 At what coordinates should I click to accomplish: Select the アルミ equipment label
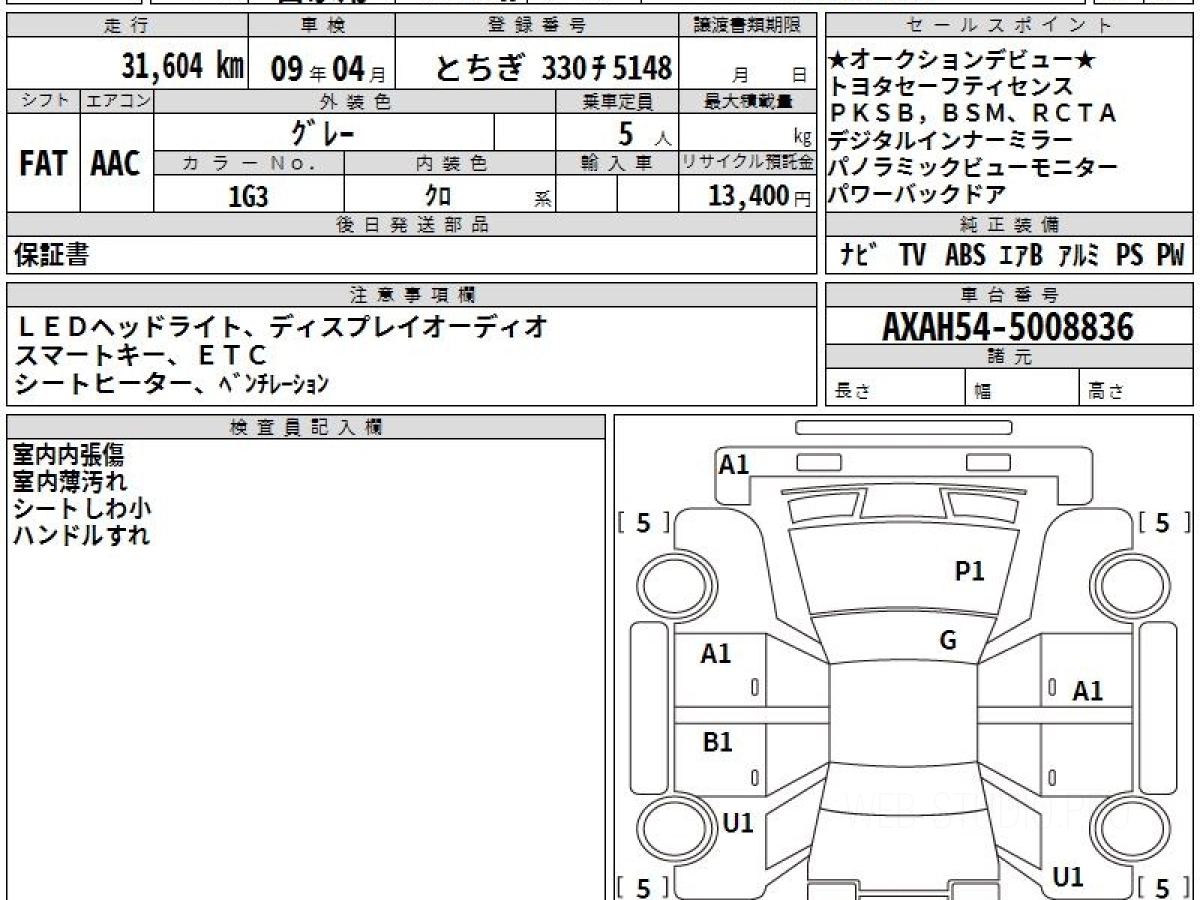click(1078, 255)
